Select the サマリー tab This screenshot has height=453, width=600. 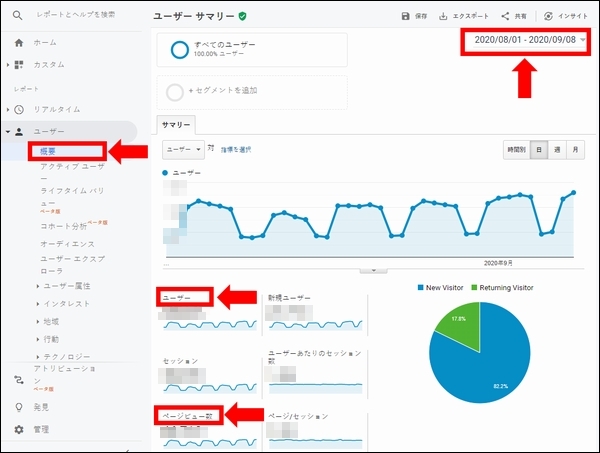click(176, 125)
